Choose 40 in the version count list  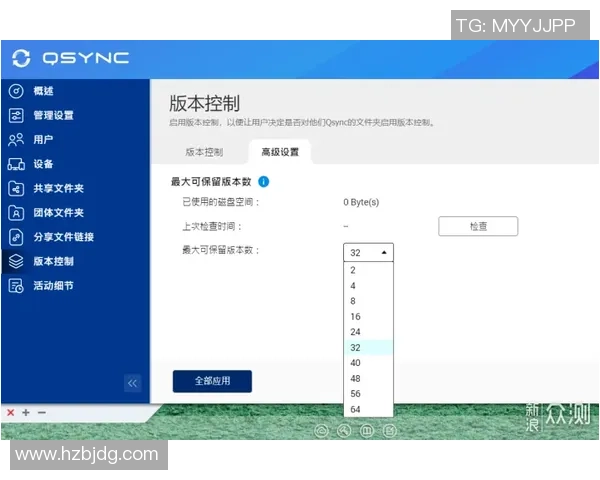point(368,363)
